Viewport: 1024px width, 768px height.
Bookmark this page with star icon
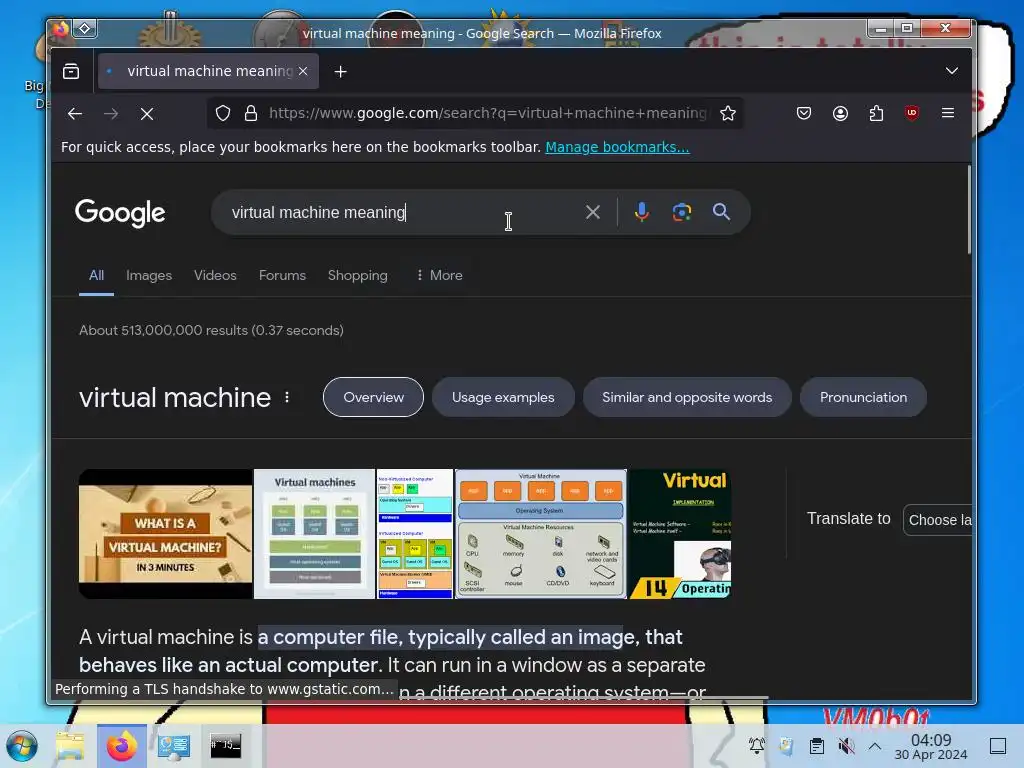pos(728,114)
